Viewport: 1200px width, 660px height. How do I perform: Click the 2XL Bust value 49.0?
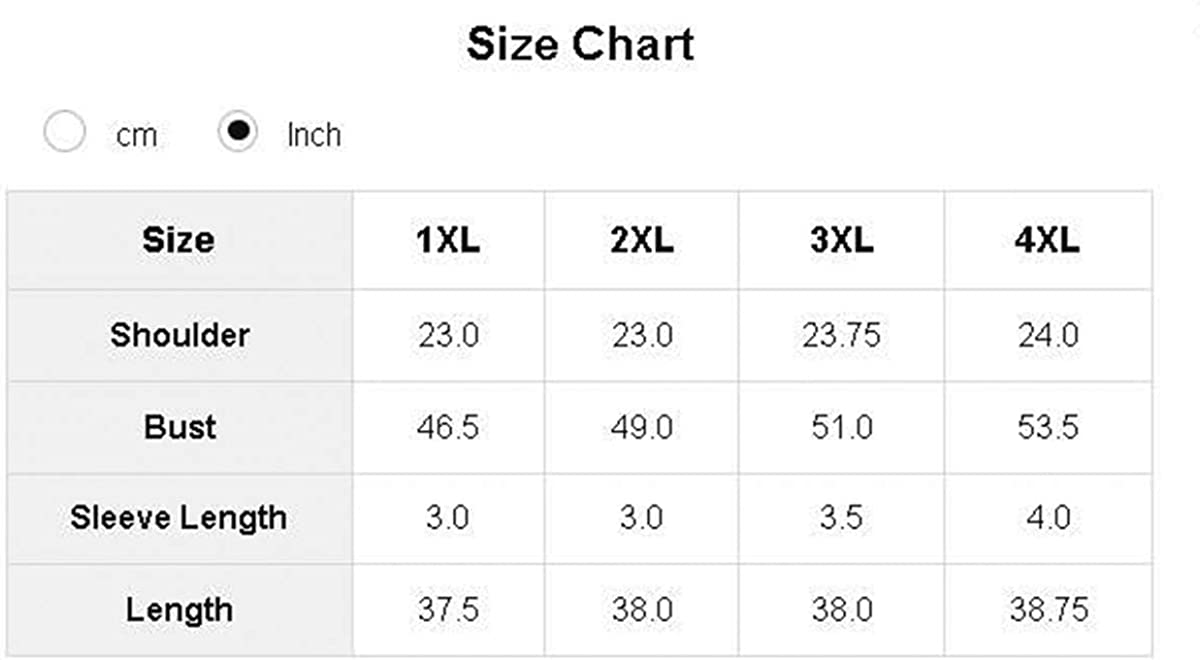(x=641, y=428)
